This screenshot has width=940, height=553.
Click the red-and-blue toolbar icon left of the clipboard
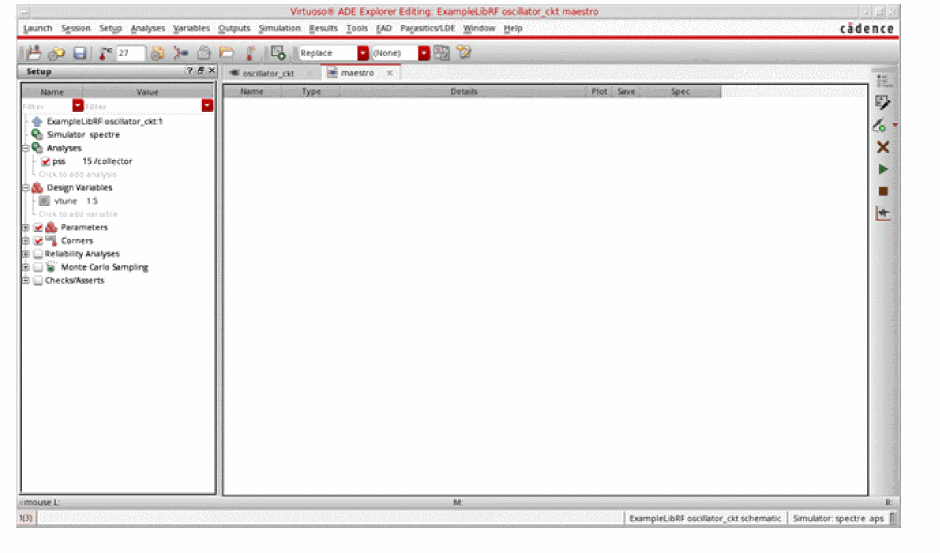pos(180,53)
